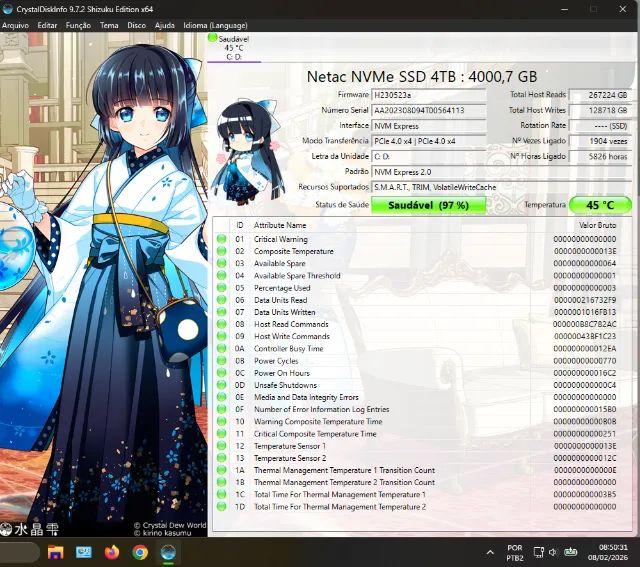
Task: Click the green status icon for Percentage Used
Action: coord(222,288)
